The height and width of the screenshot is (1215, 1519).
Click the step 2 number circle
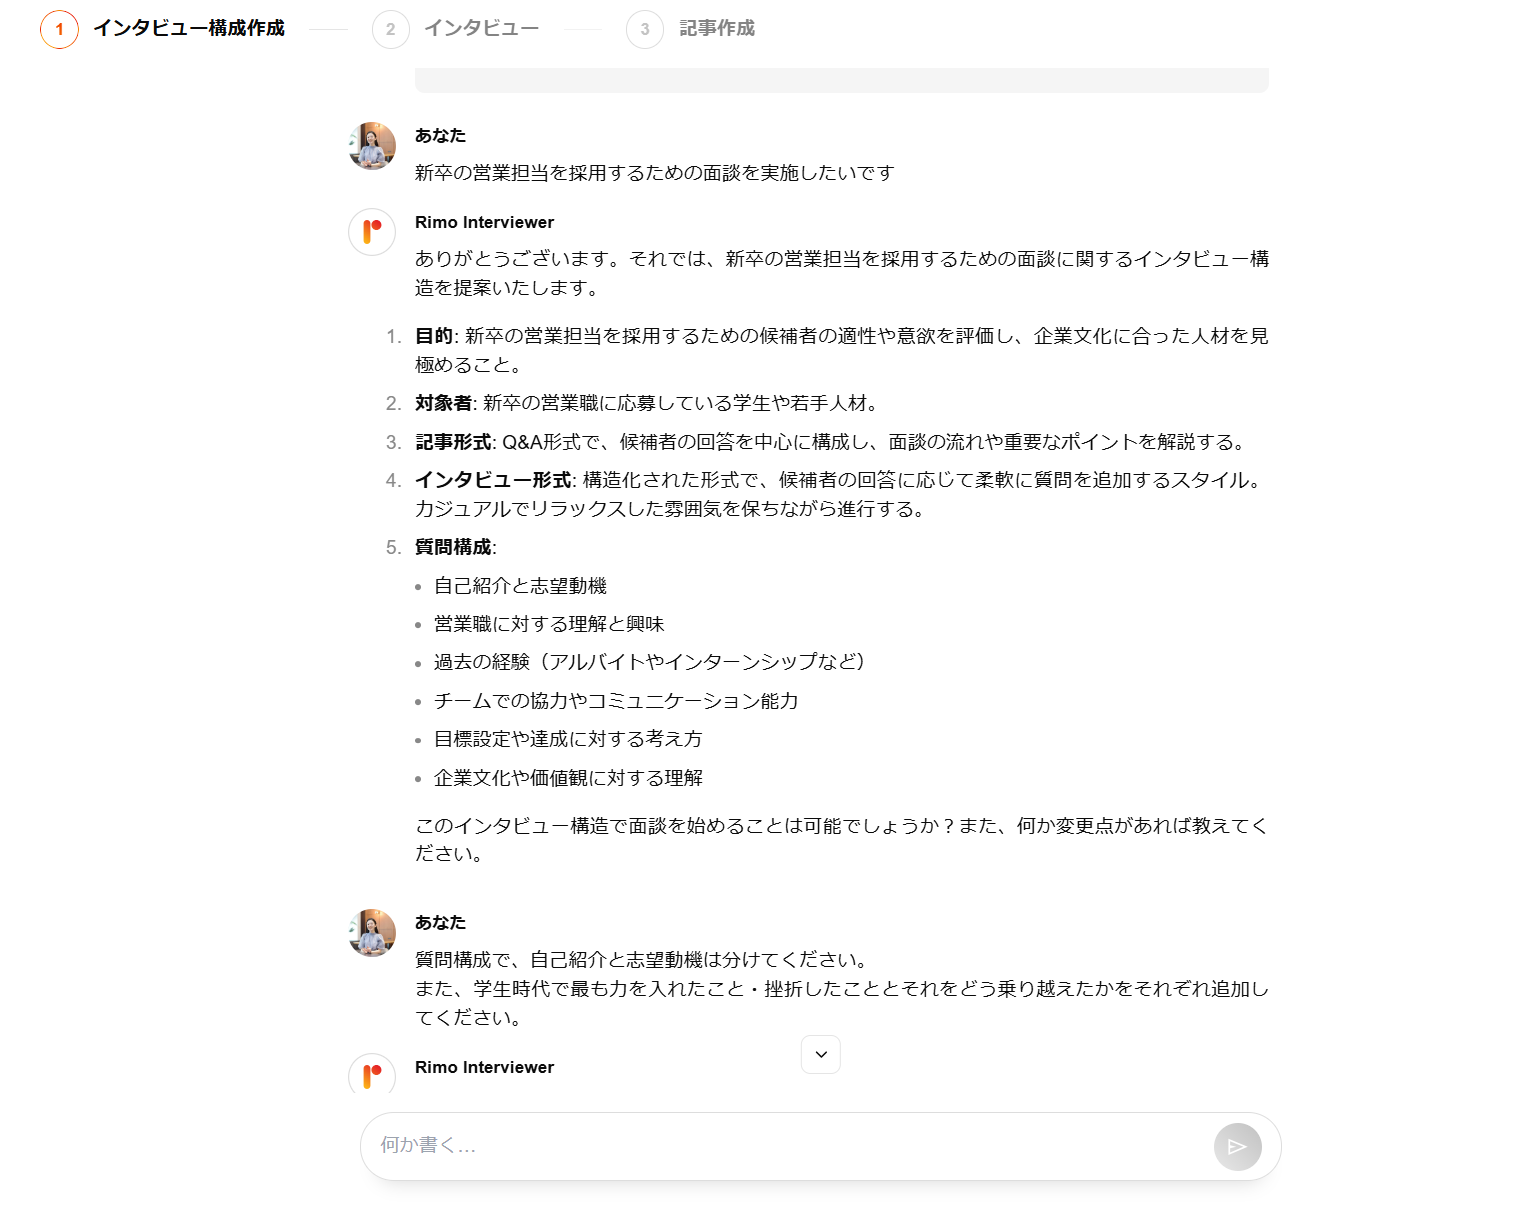coord(391,29)
